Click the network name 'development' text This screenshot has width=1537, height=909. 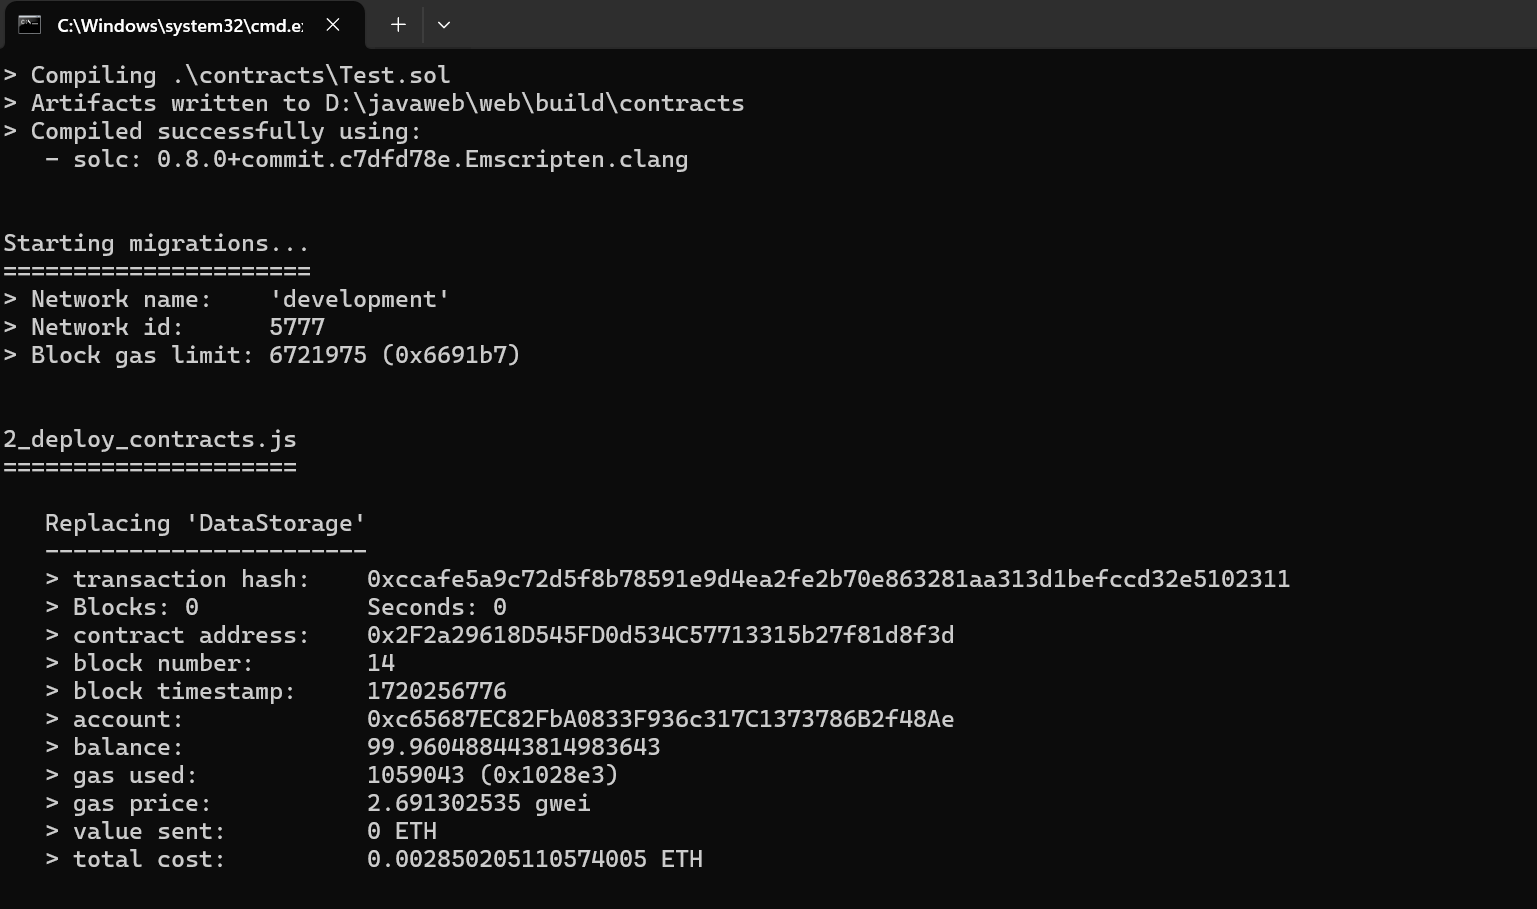[360, 299]
